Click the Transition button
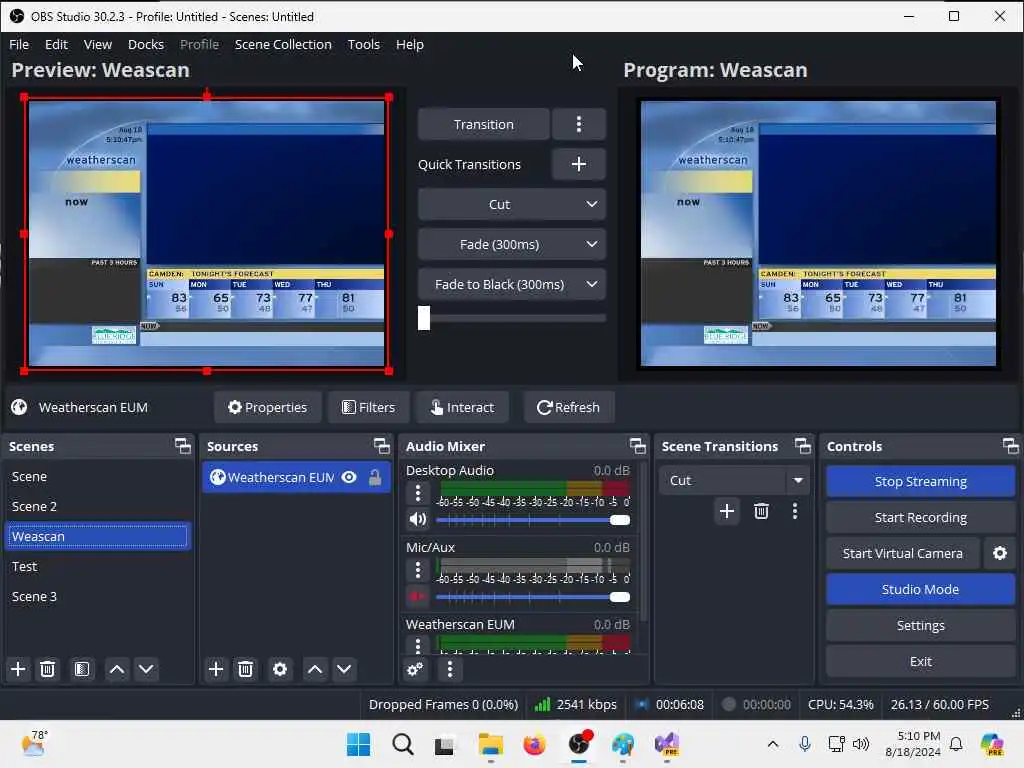The height and width of the screenshot is (768, 1024). (x=483, y=124)
